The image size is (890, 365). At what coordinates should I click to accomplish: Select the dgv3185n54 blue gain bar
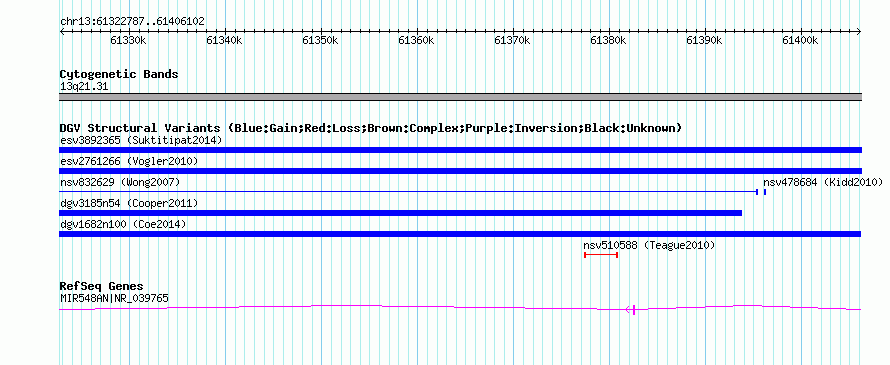click(x=400, y=213)
